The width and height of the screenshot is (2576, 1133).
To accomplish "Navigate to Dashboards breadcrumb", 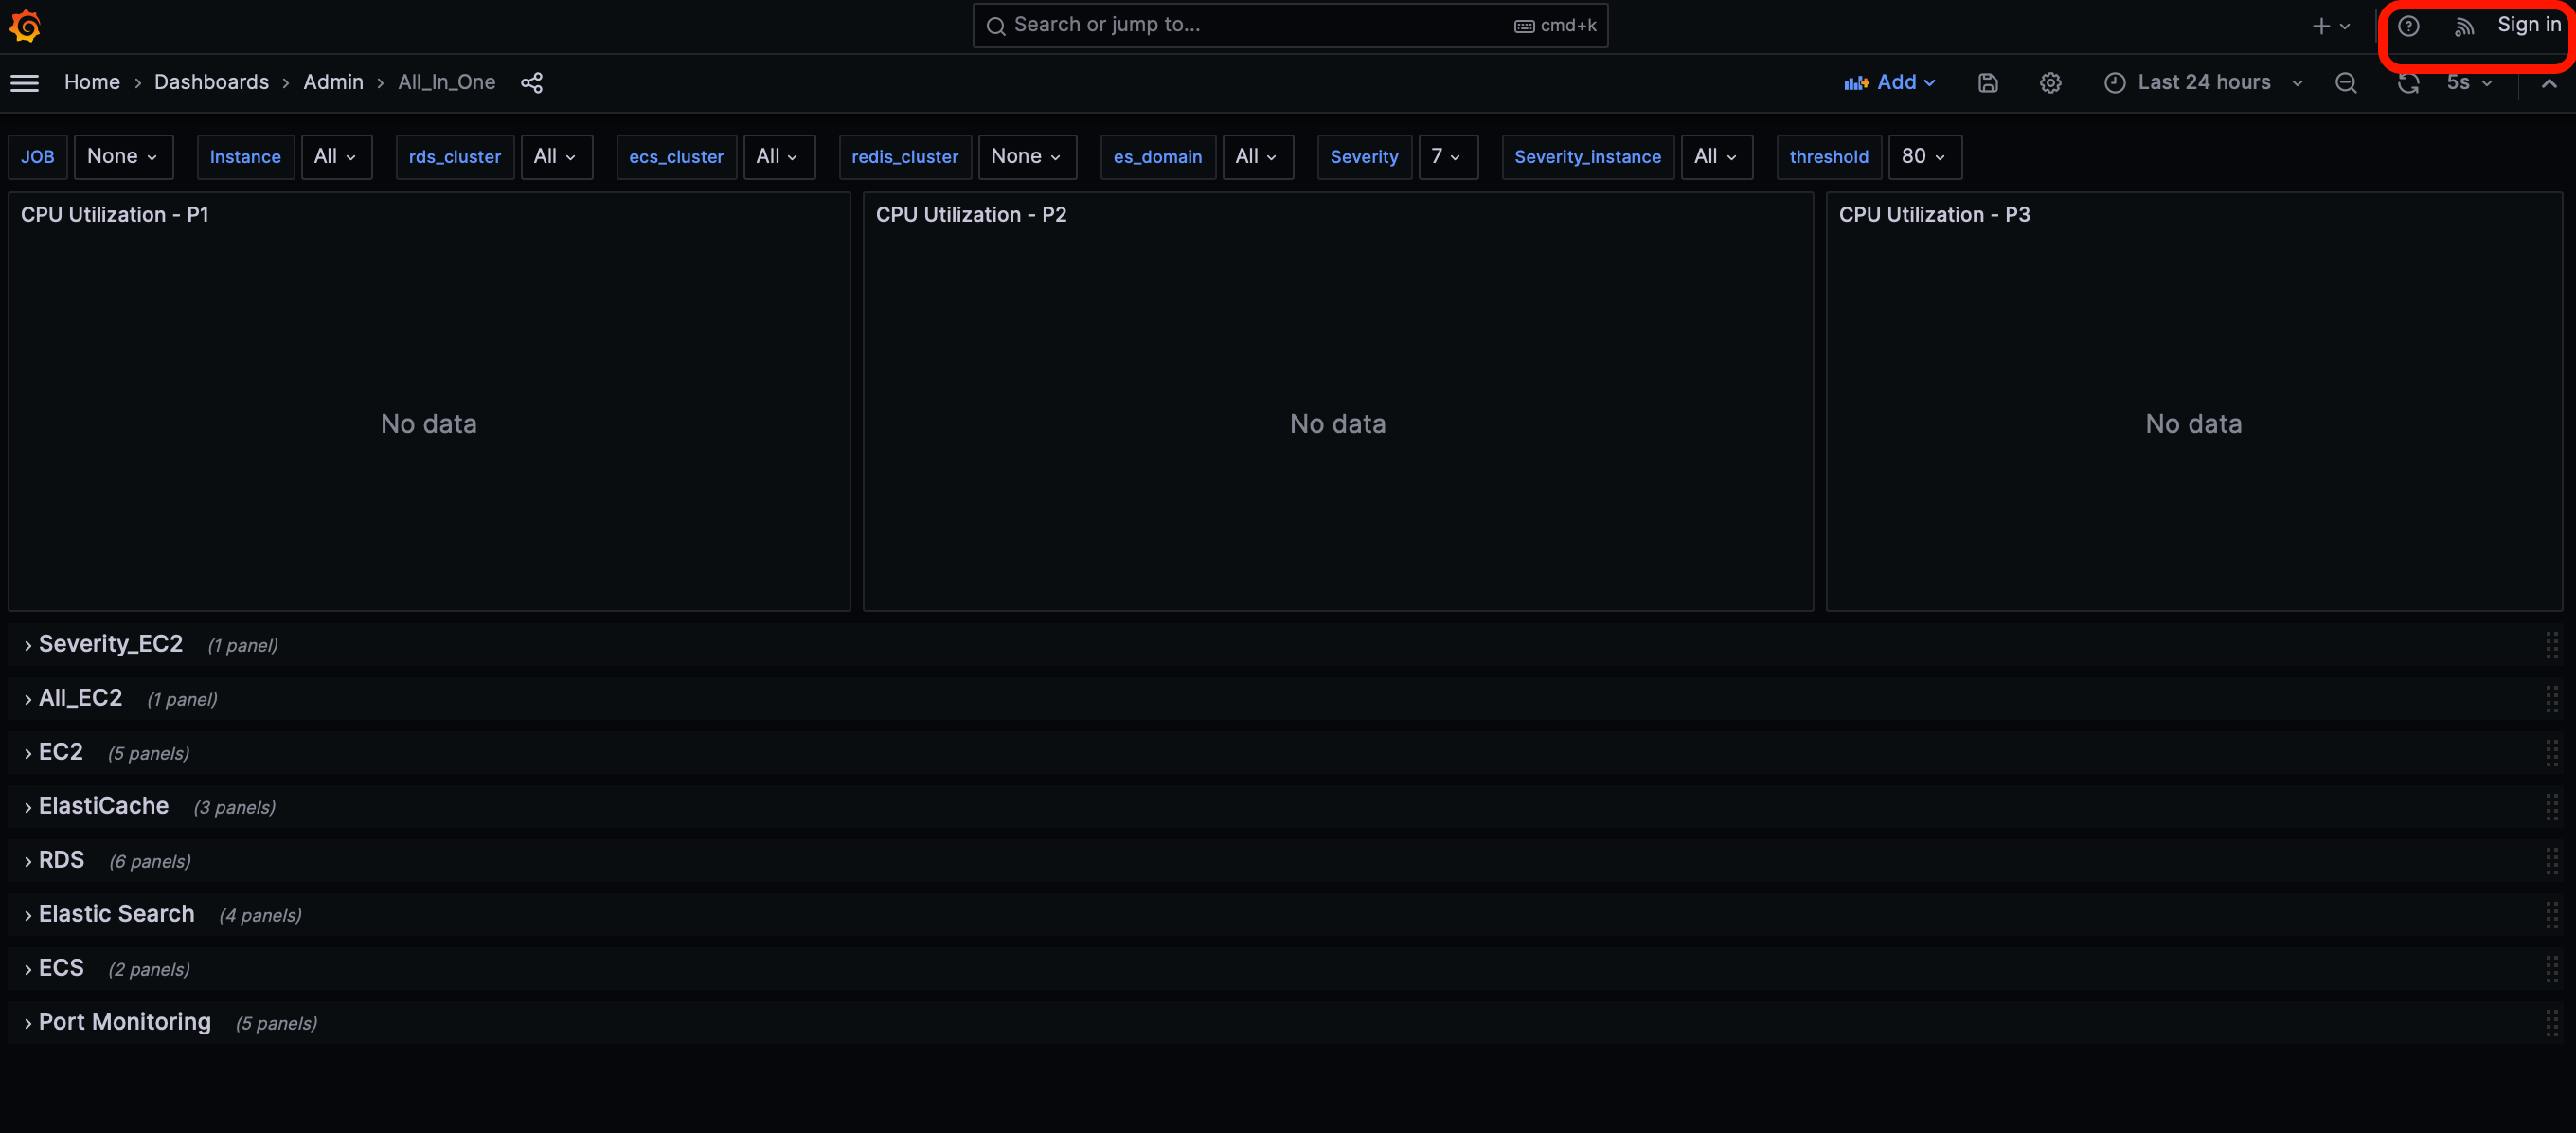I will tap(211, 83).
